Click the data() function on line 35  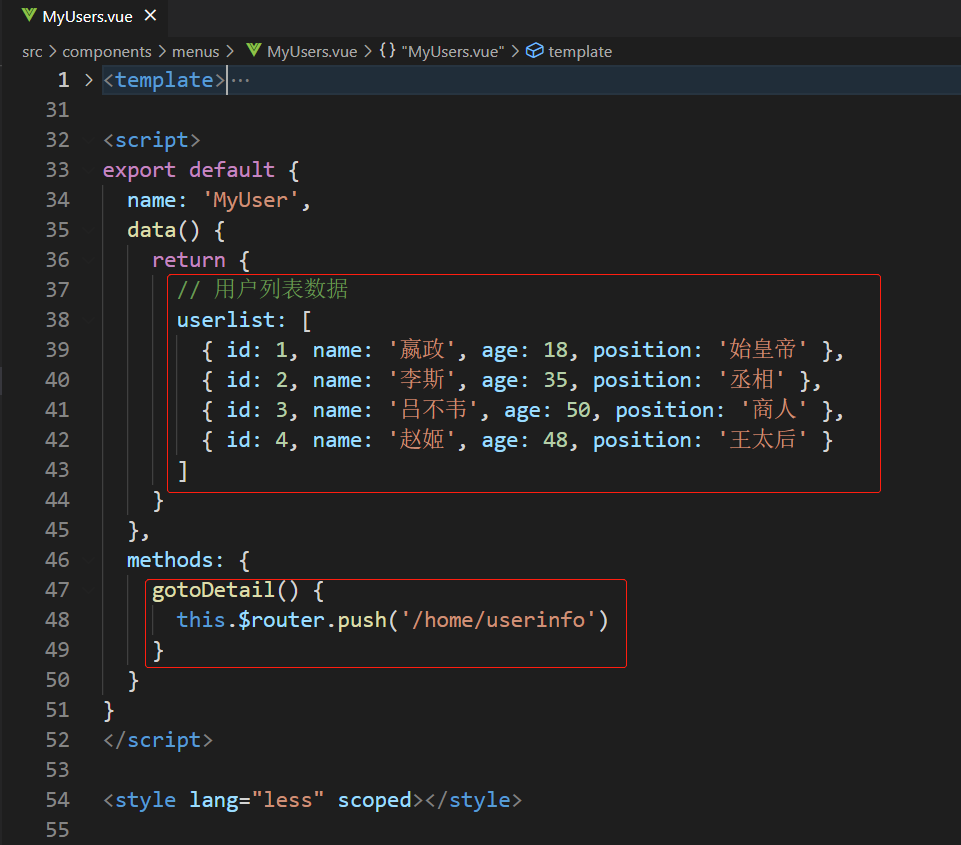pos(163,230)
